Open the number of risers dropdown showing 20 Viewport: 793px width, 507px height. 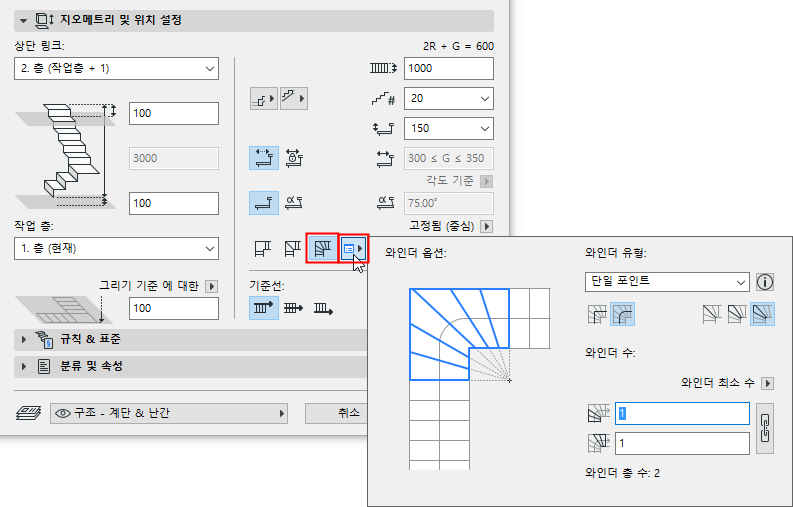(x=449, y=98)
